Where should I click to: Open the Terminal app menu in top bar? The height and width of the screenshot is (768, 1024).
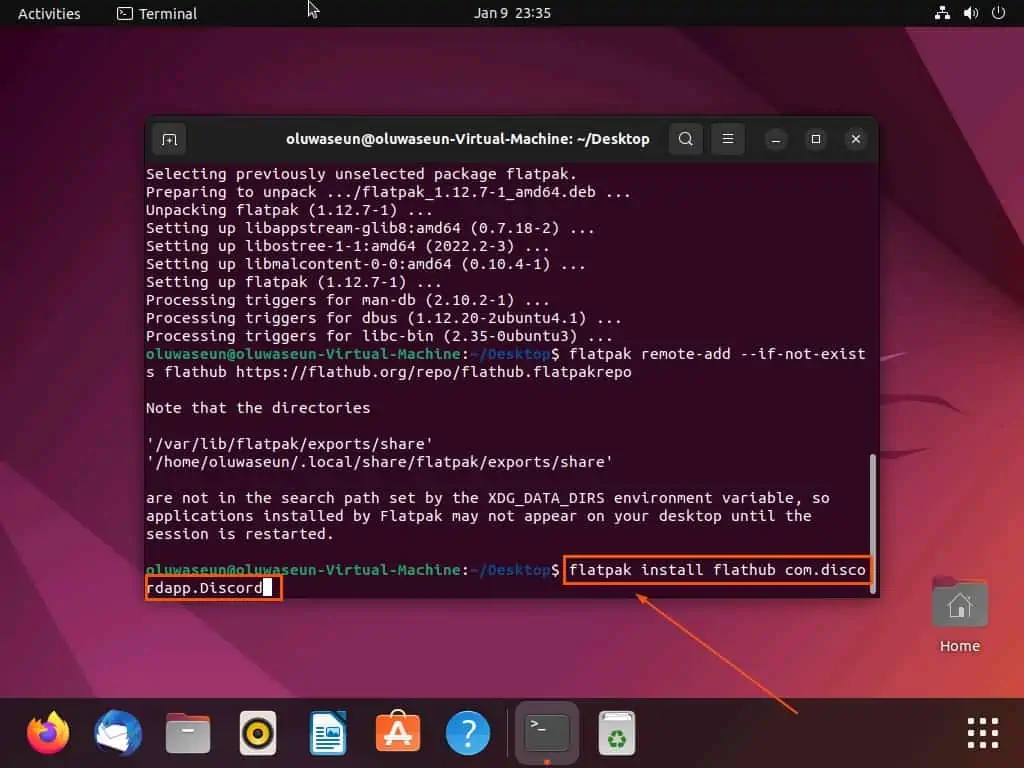[157, 13]
